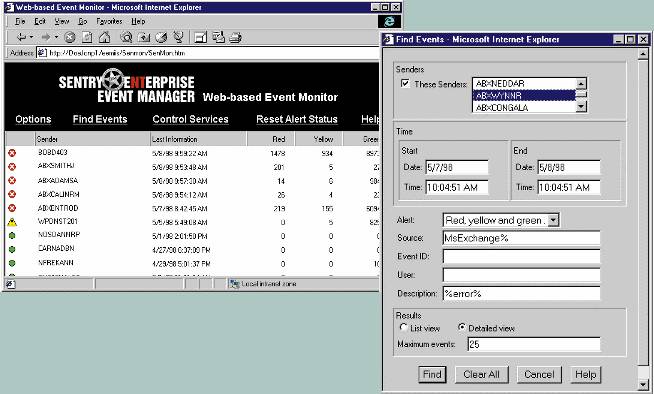Open the History toolbar icon

161,38
